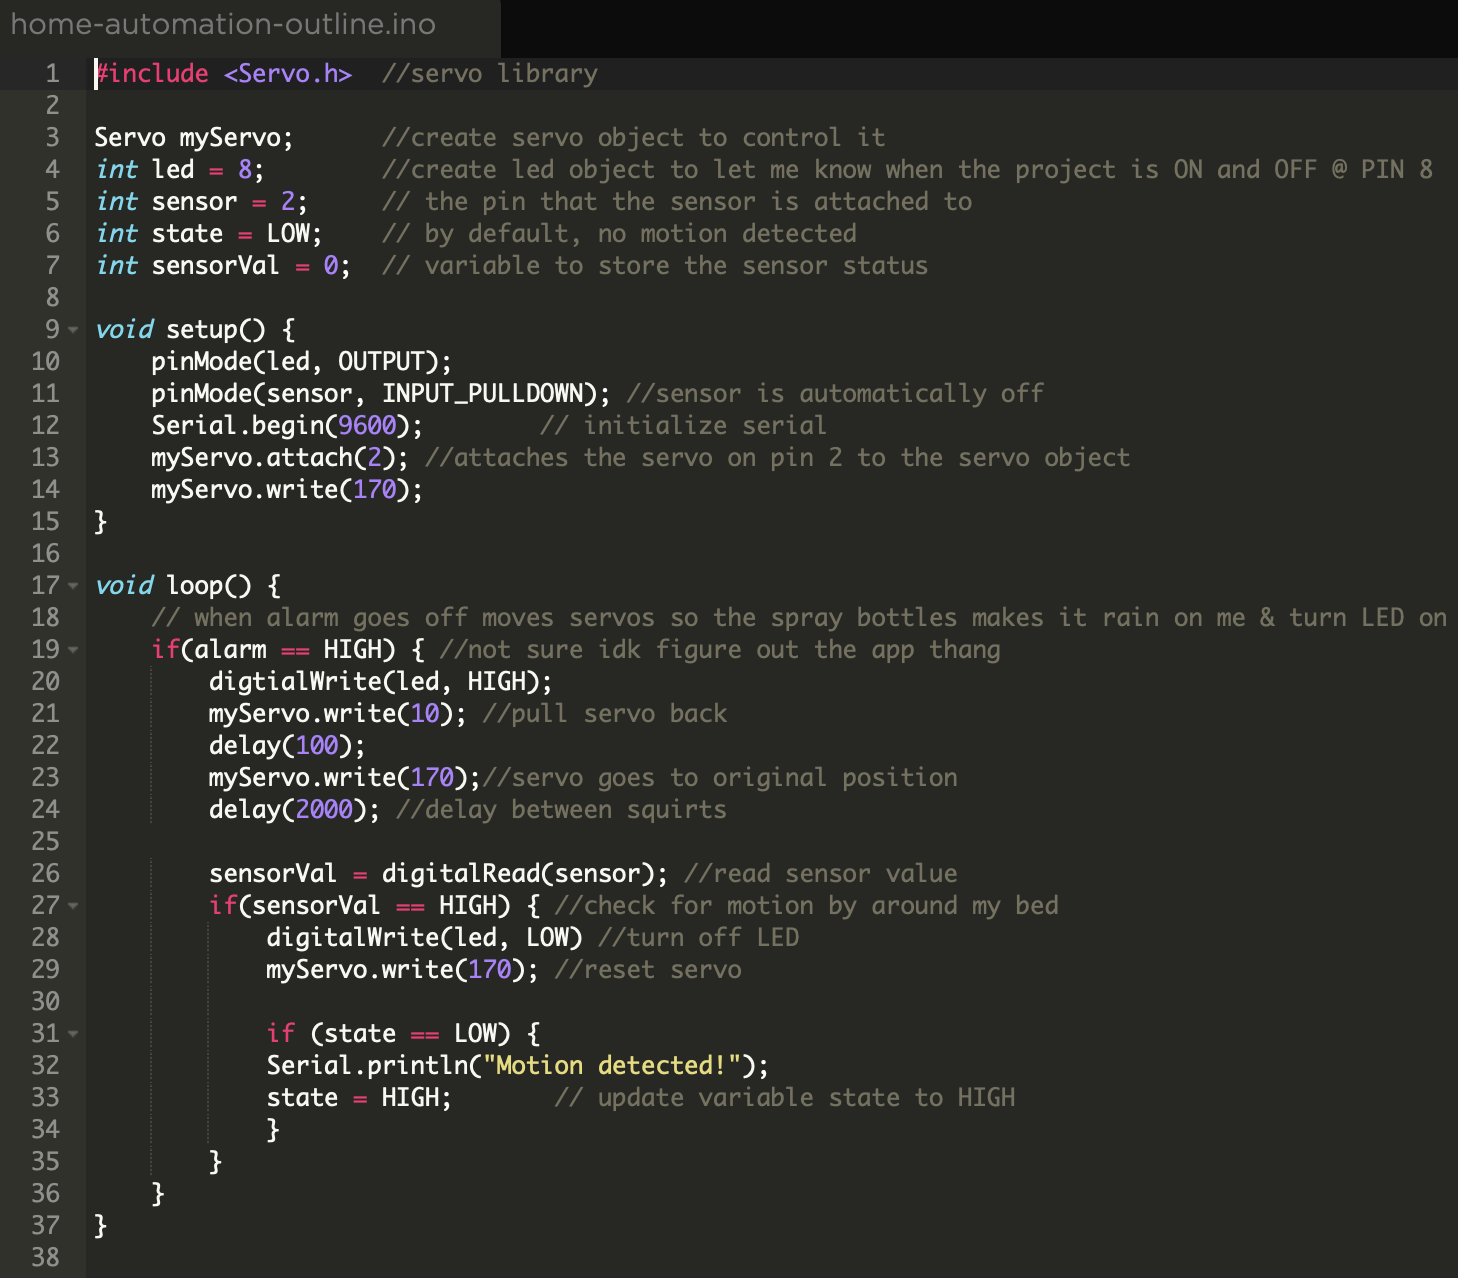The image size is (1458, 1278).
Task: Click line number 38 in the gutter
Action: coord(45,1258)
